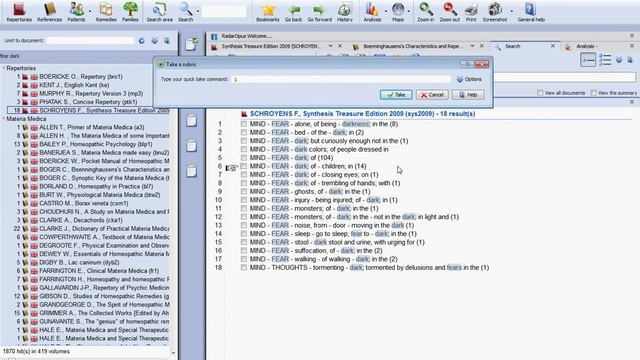Click the Screenshot camera icon
The height and width of the screenshot is (360, 640).
point(495,11)
